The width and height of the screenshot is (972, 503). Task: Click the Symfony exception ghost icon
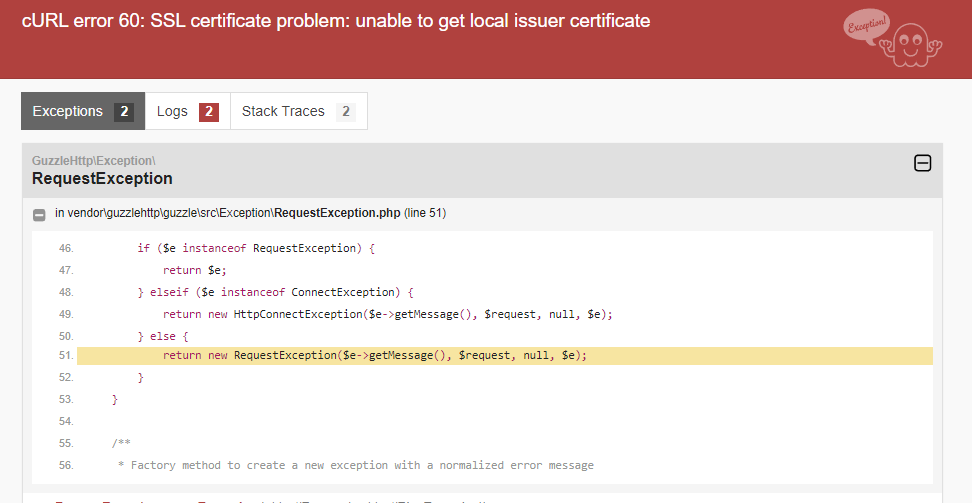pos(893,38)
